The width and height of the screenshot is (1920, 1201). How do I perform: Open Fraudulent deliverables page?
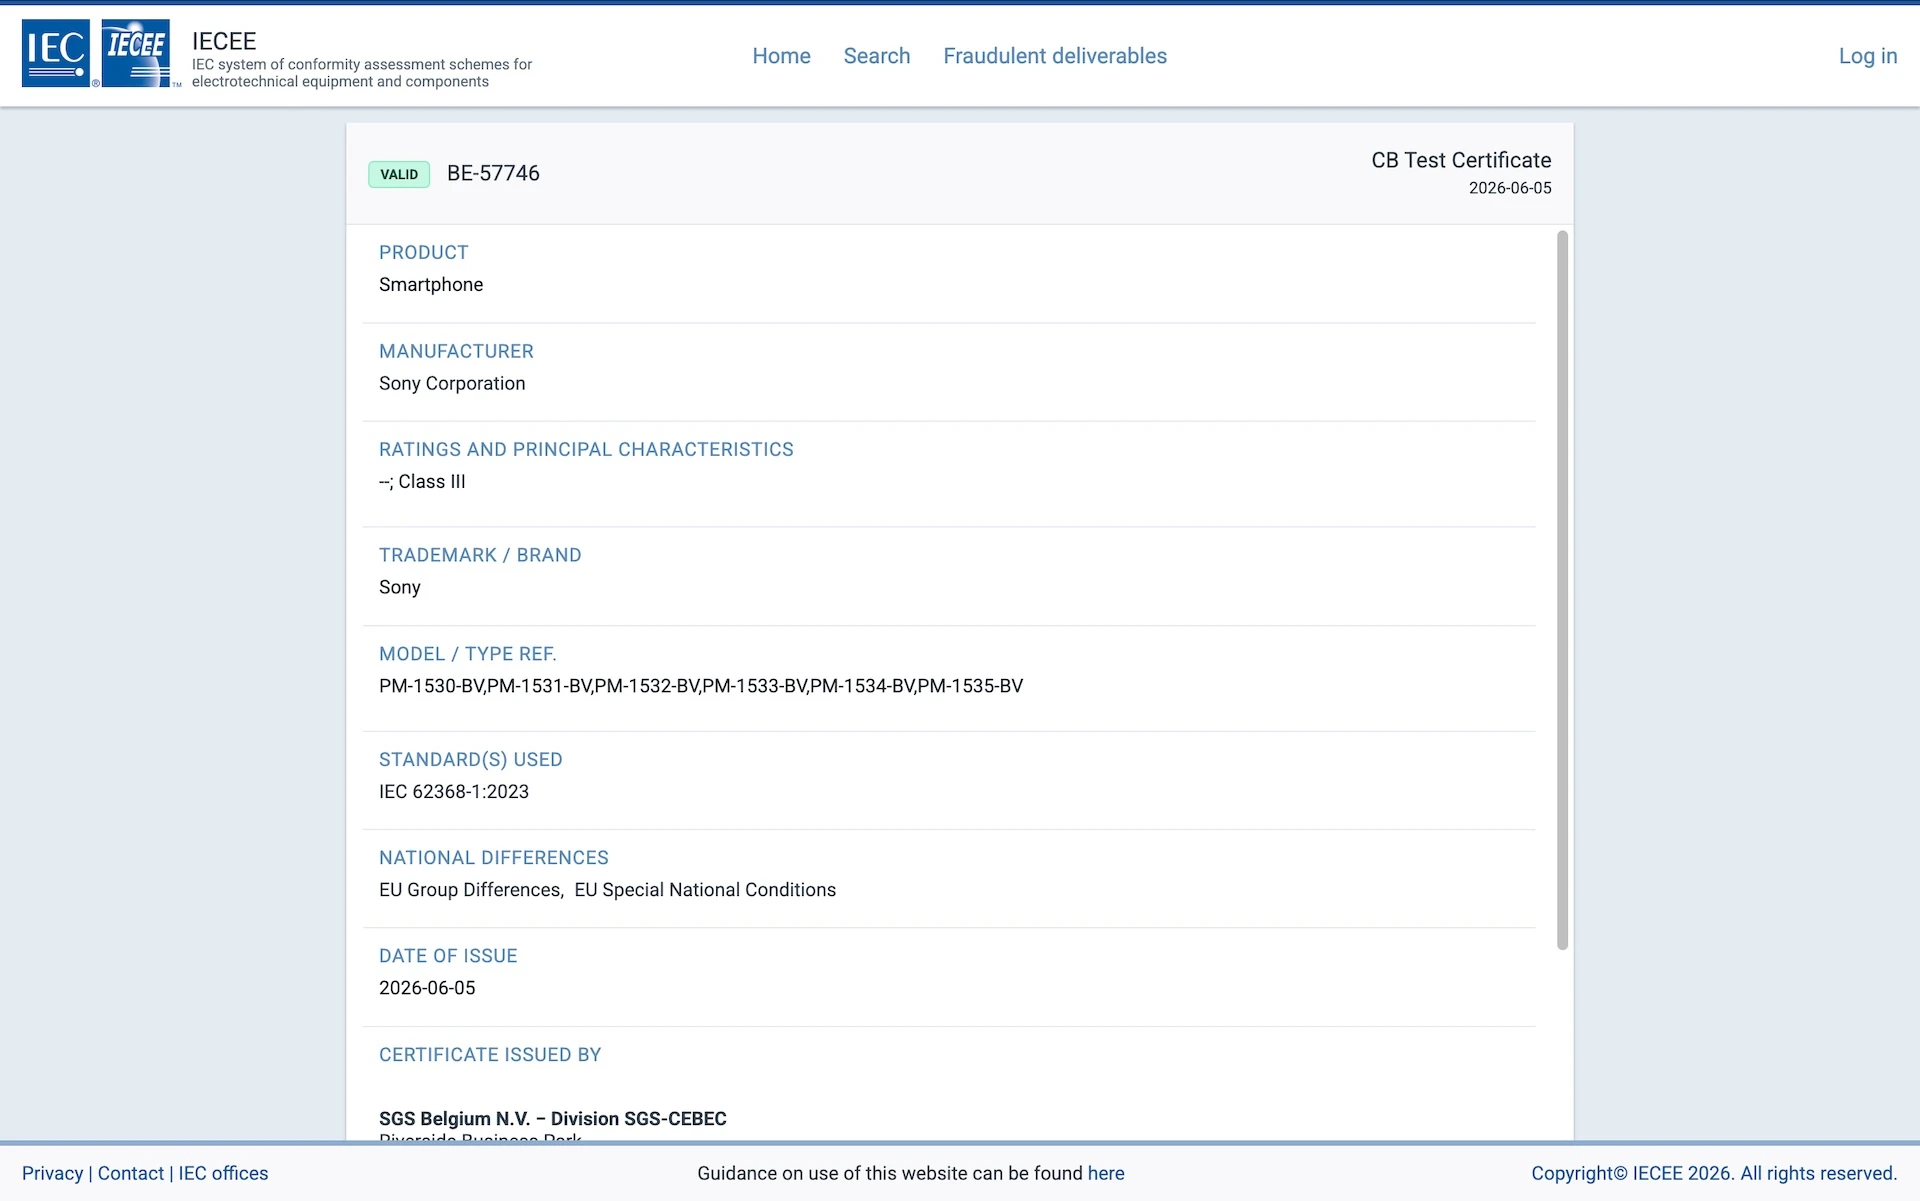coord(1055,56)
